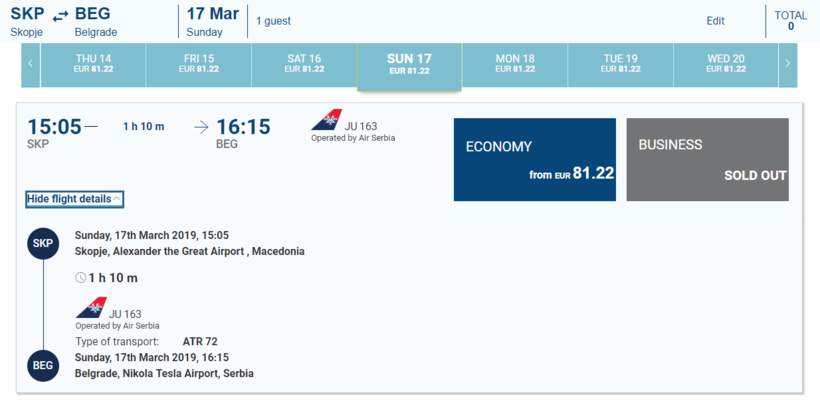The width and height of the screenshot is (820, 403).
Task: Click the next dates arrow
Action: click(788, 64)
